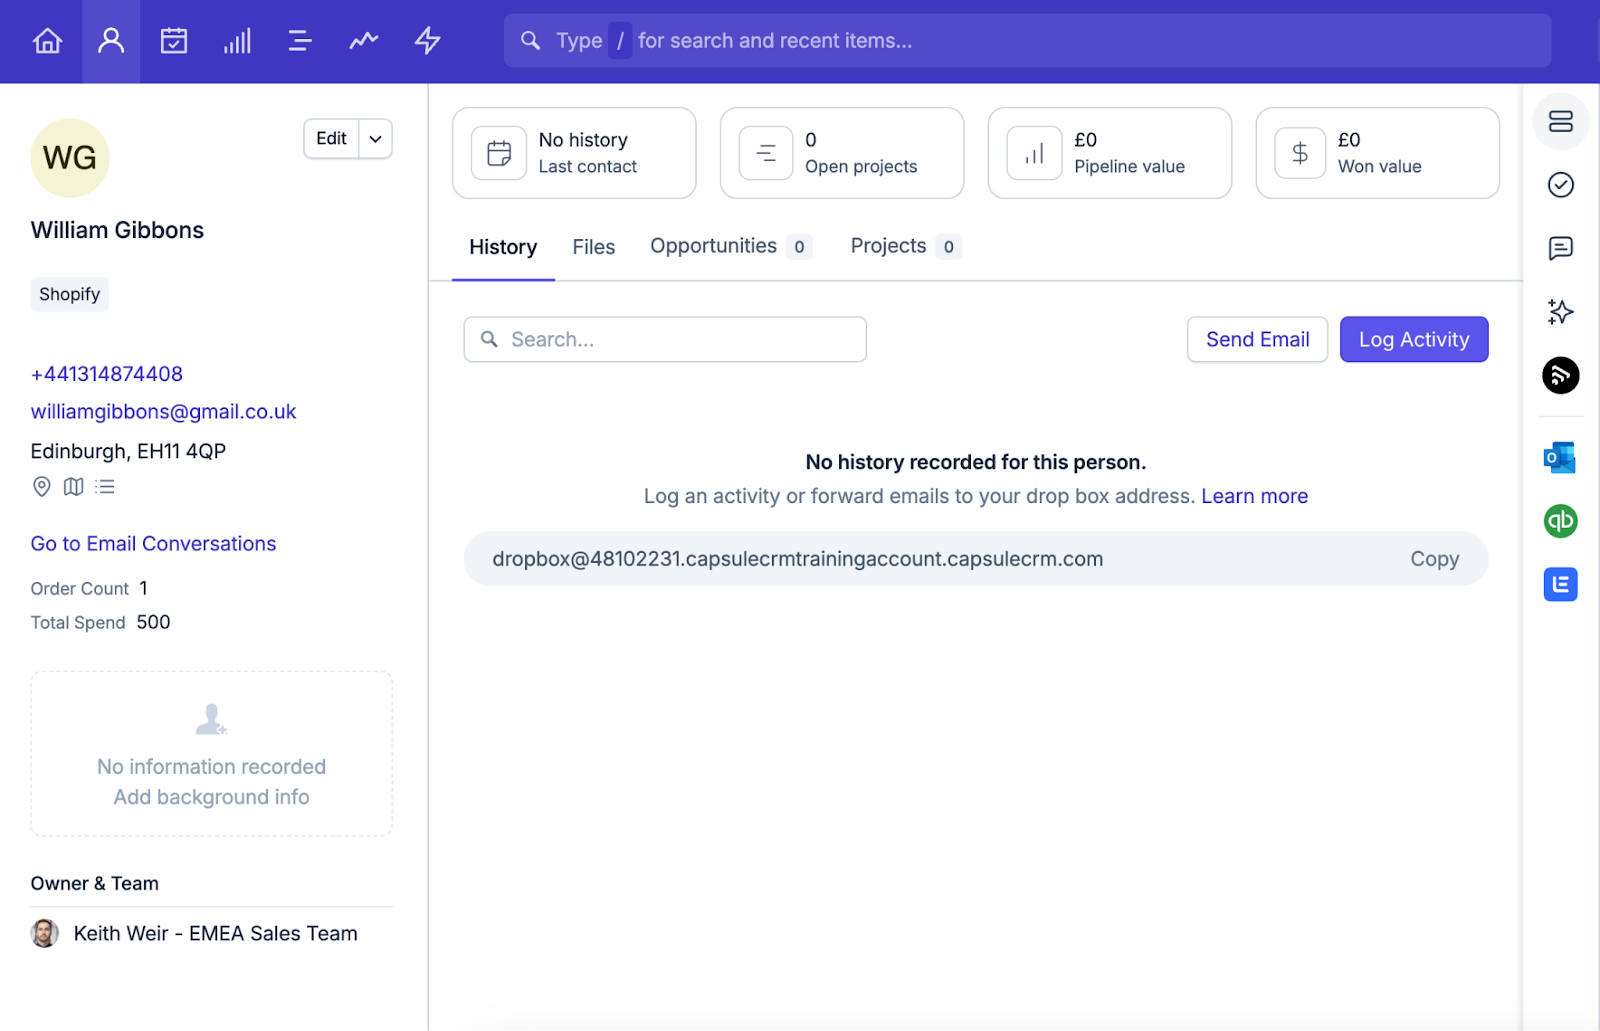1600x1031 pixels.
Task: Go to the Home dashboard icon
Action: coord(47,41)
